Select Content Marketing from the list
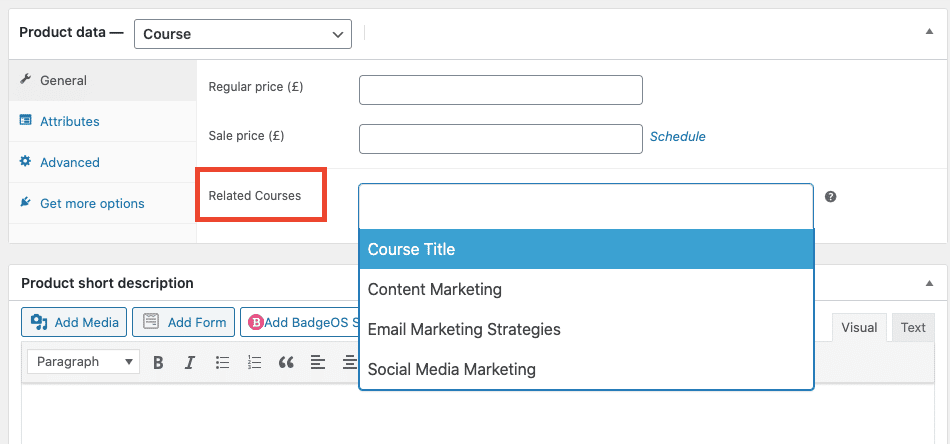The width and height of the screenshot is (950, 444). [586, 290]
